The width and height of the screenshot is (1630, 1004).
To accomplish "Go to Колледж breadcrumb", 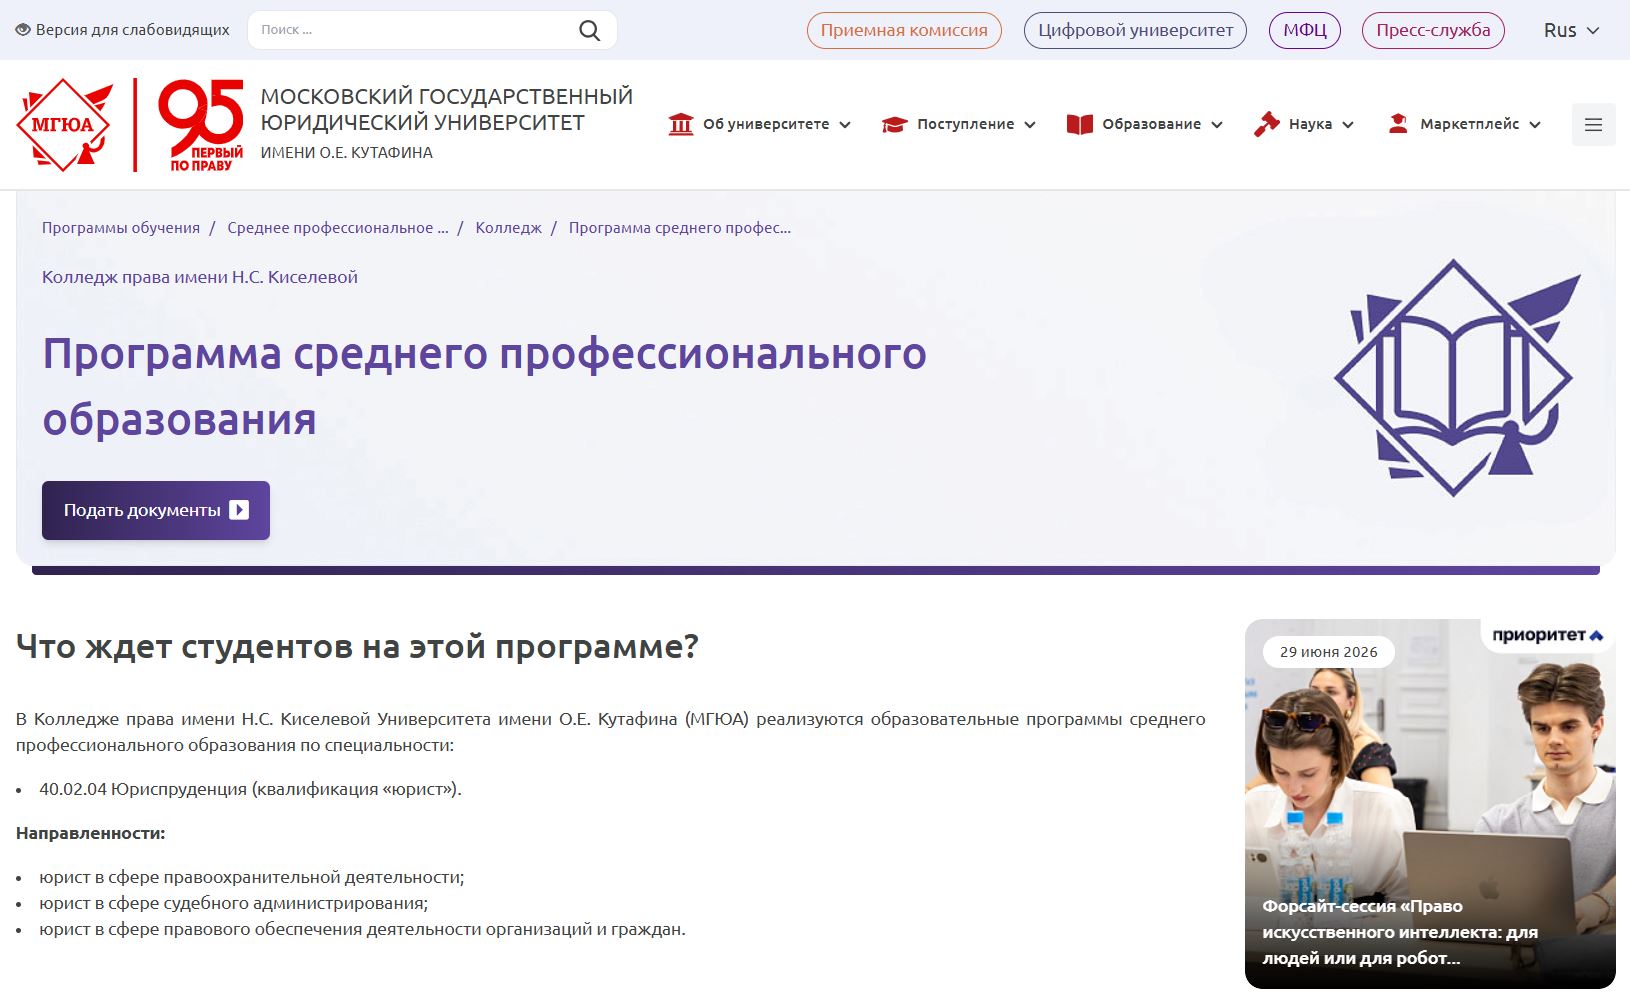I will coord(508,228).
